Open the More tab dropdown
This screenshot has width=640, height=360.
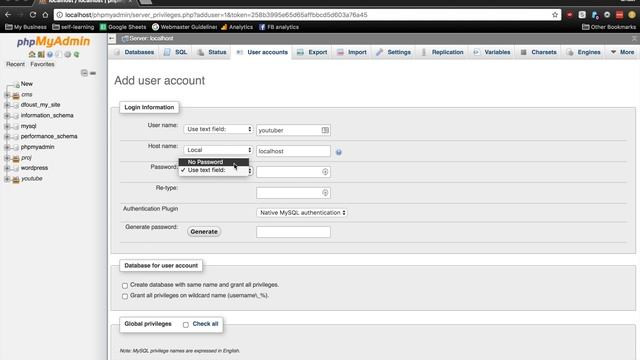[x=622, y=52]
